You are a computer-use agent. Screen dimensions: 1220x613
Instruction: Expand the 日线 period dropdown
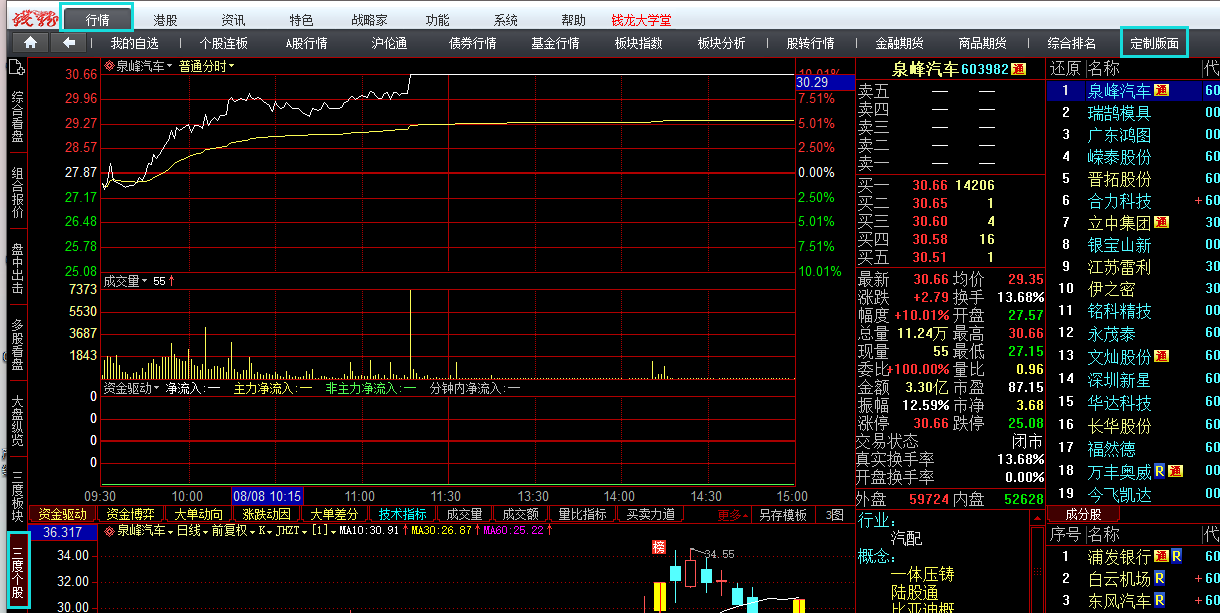pos(204,530)
